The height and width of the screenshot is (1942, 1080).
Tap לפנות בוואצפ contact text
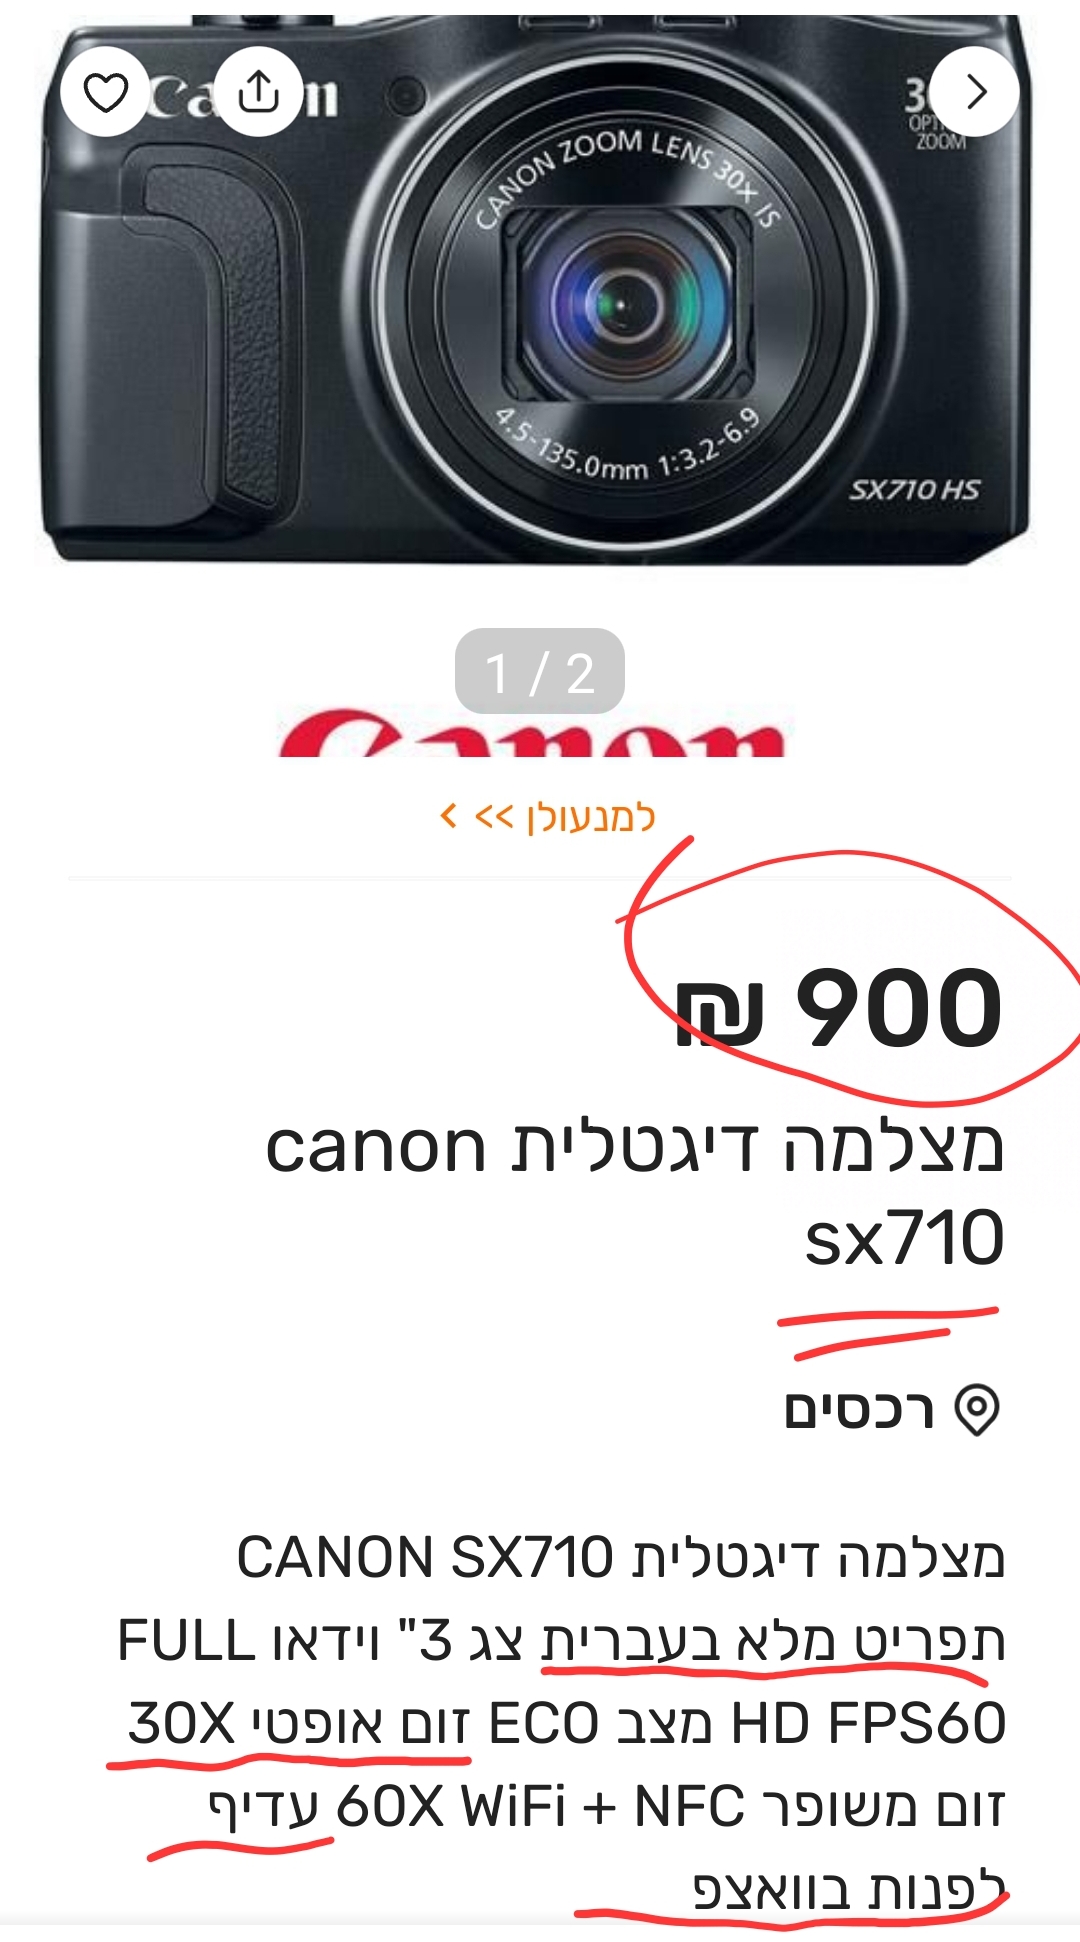pyautogui.click(x=849, y=1889)
